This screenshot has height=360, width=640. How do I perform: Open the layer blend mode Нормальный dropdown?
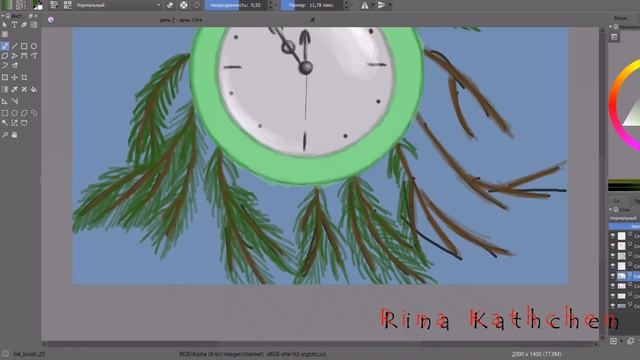click(624, 218)
